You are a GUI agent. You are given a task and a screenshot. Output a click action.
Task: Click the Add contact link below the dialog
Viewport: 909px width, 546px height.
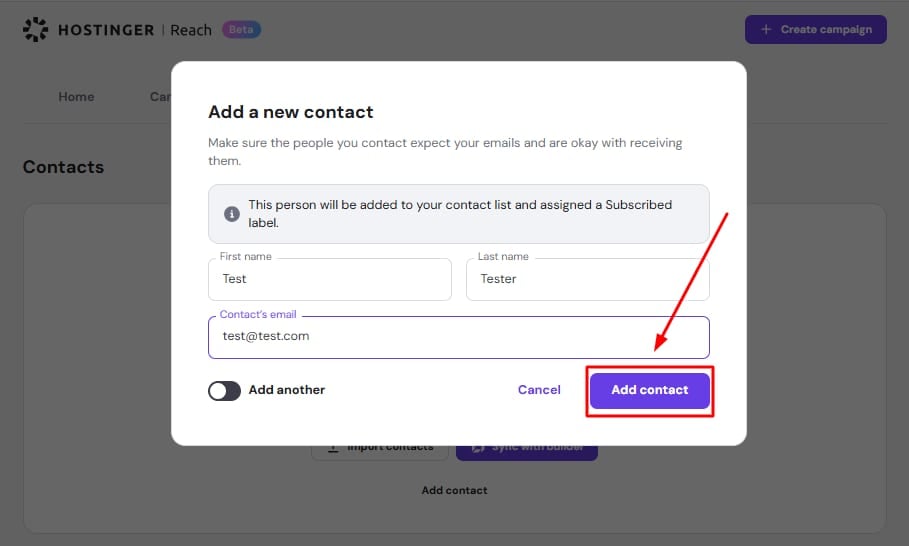pyautogui.click(x=454, y=490)
